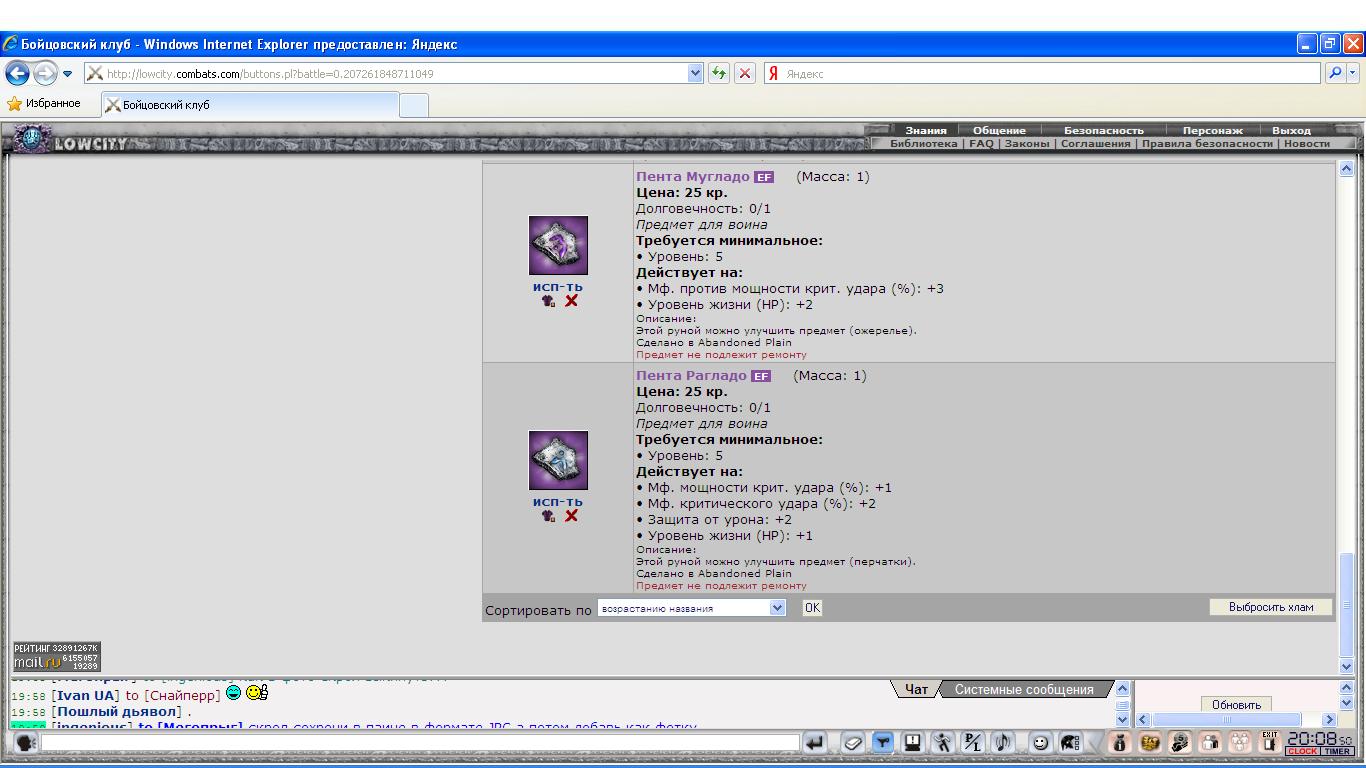This screenshot has width=1366, height=768.
Task: Click the eraser clear-chat icon
Action: point(851,743)
